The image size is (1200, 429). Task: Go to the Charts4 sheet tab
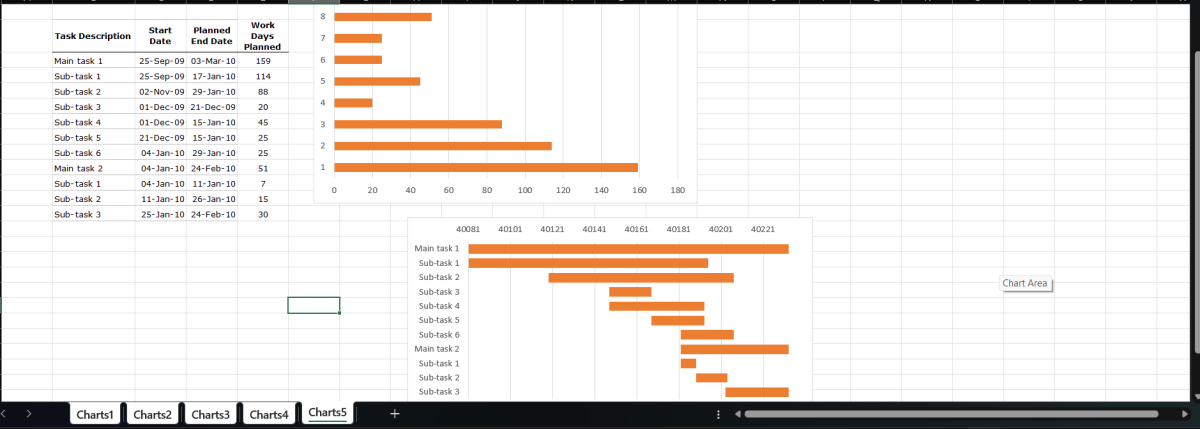[x=269, y=414]
